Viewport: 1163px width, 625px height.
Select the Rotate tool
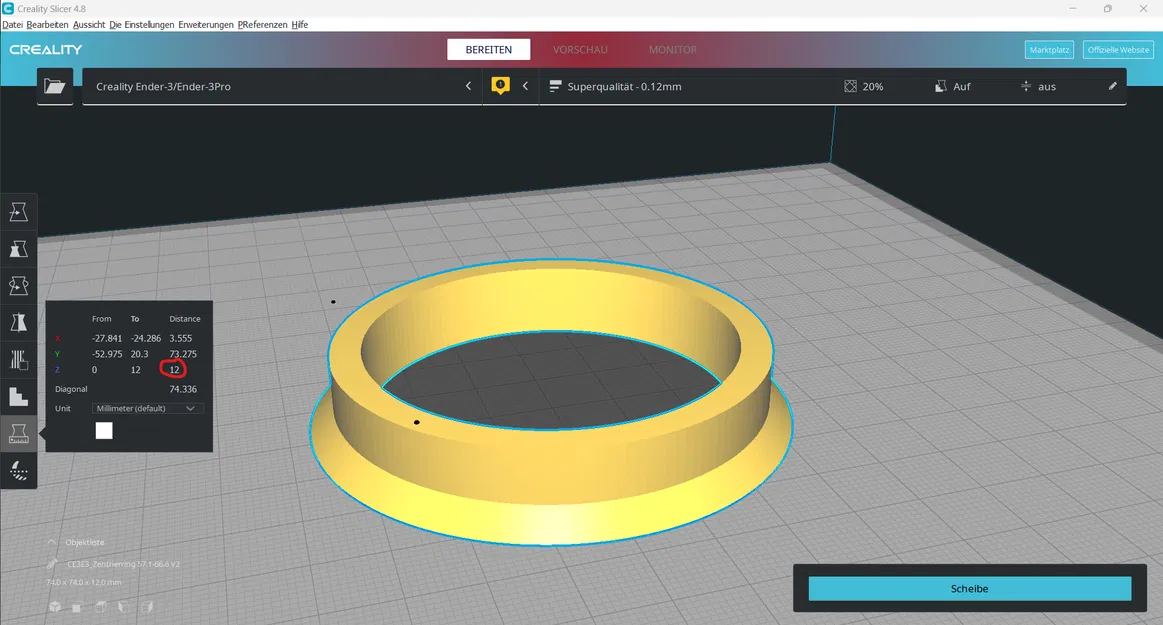(18, 285)
